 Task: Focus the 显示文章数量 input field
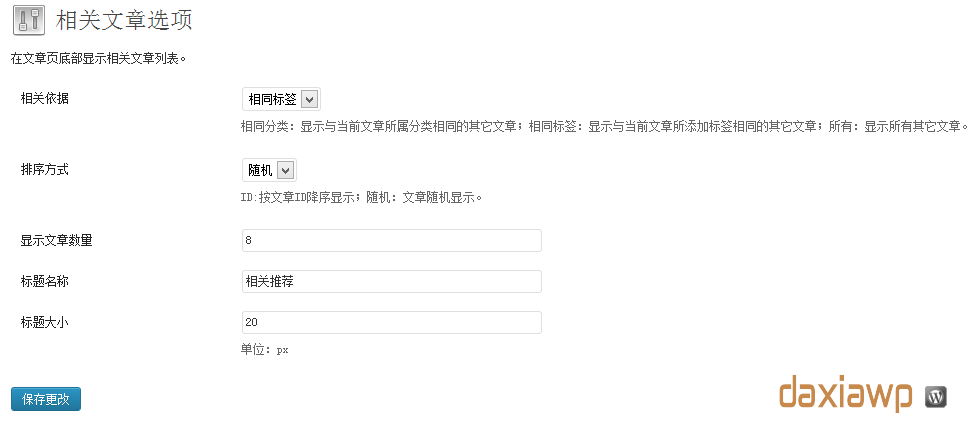click(x=391, y=240)
